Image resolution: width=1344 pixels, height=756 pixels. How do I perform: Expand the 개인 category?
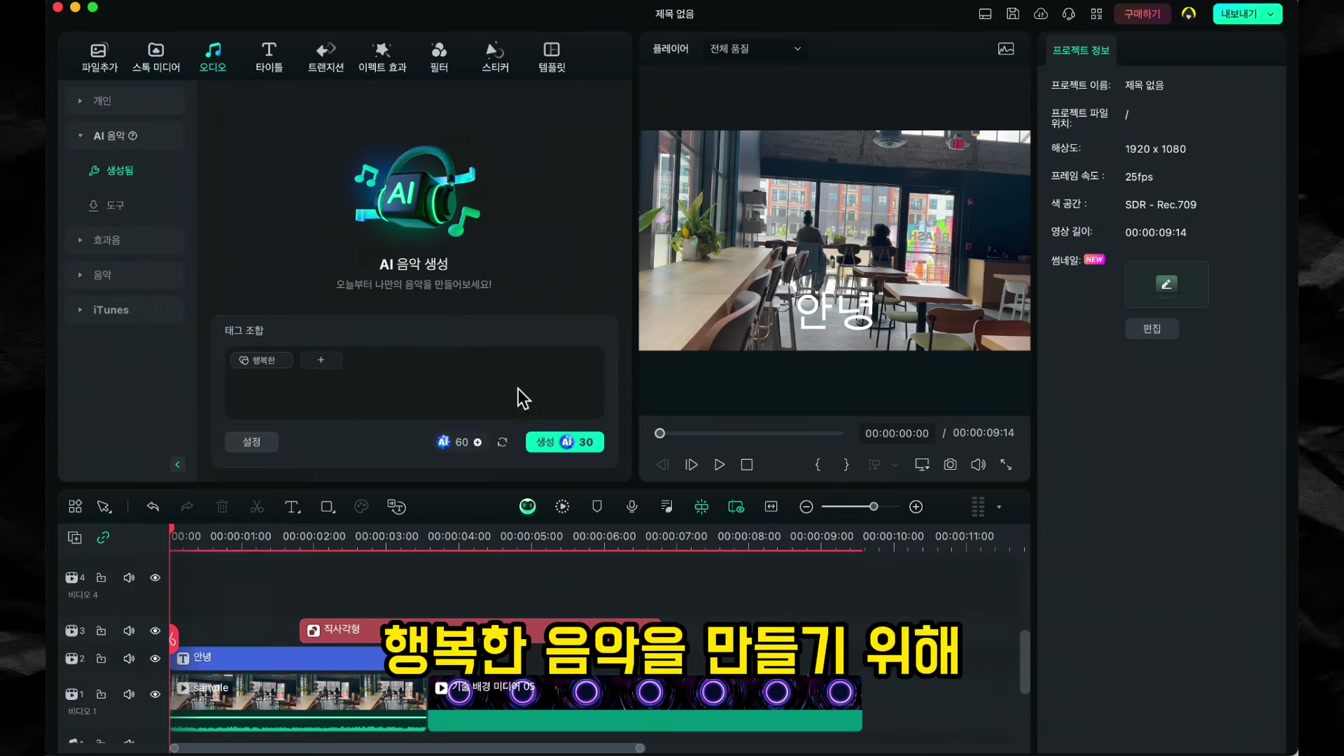[x=125, y=101]
